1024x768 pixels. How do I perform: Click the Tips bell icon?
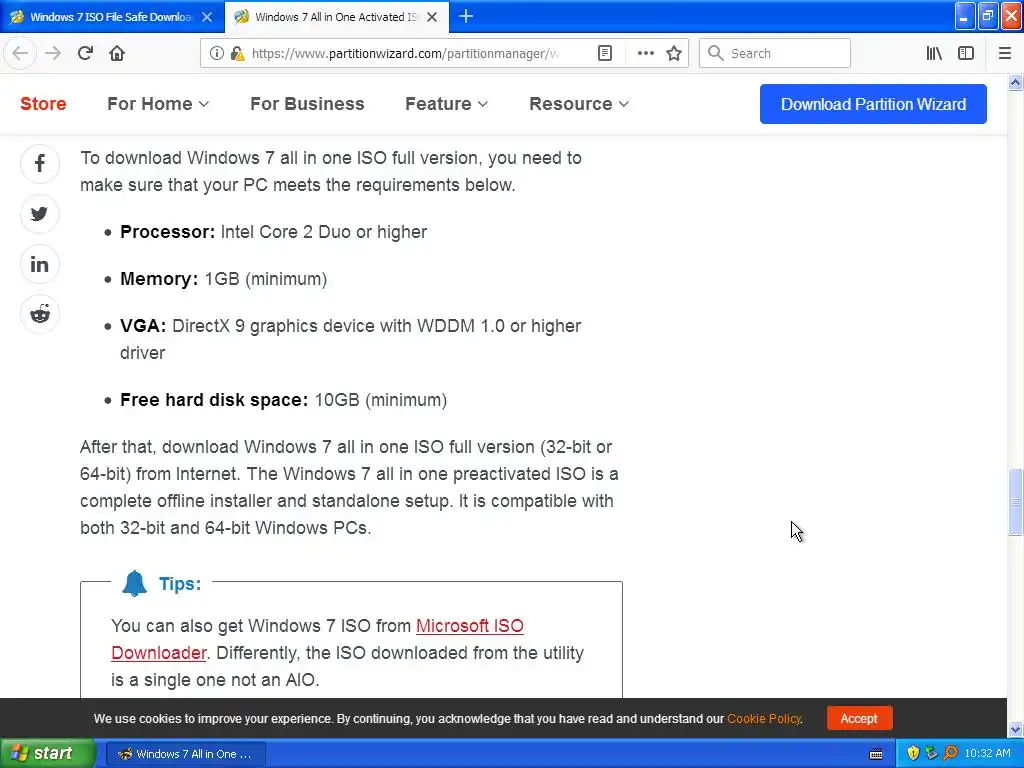(135, 583)
